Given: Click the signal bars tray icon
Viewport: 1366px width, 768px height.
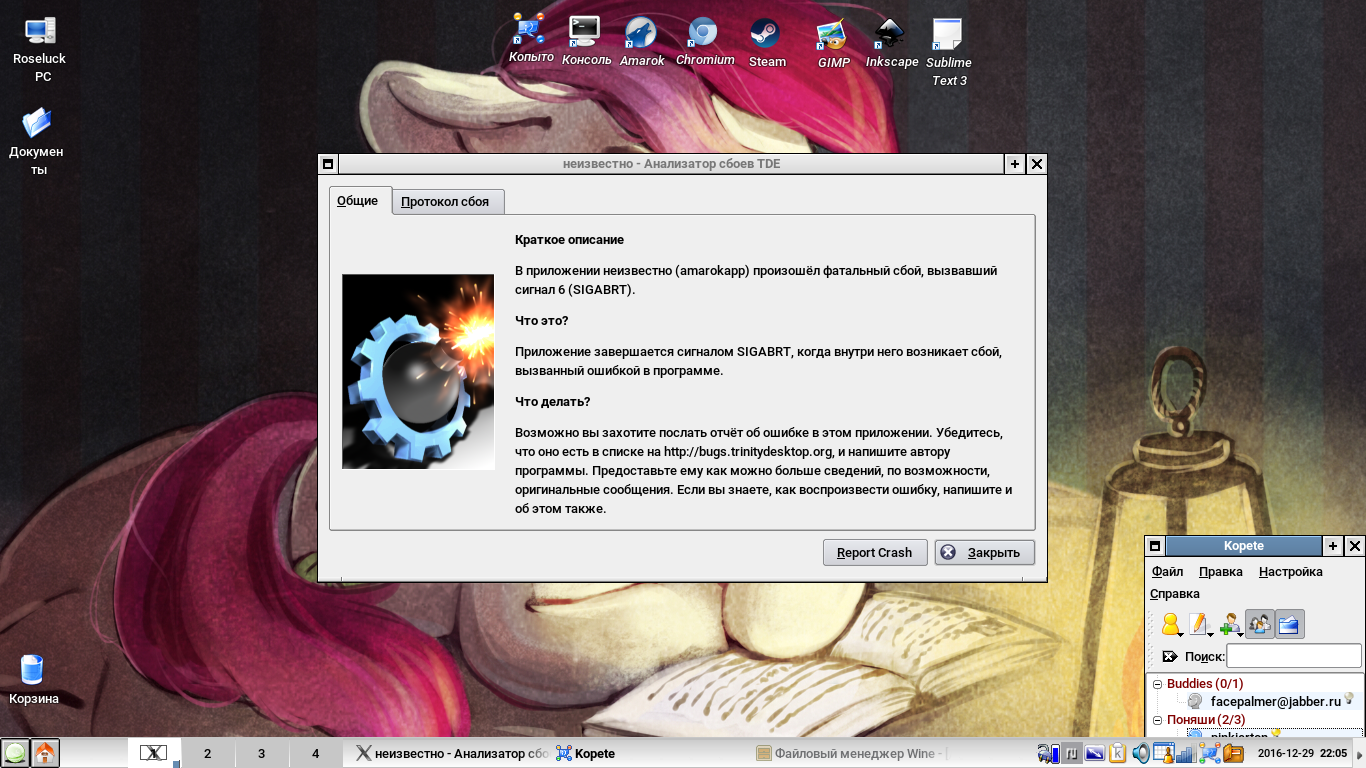Looking at the screenshot, I should point(1186,753).
